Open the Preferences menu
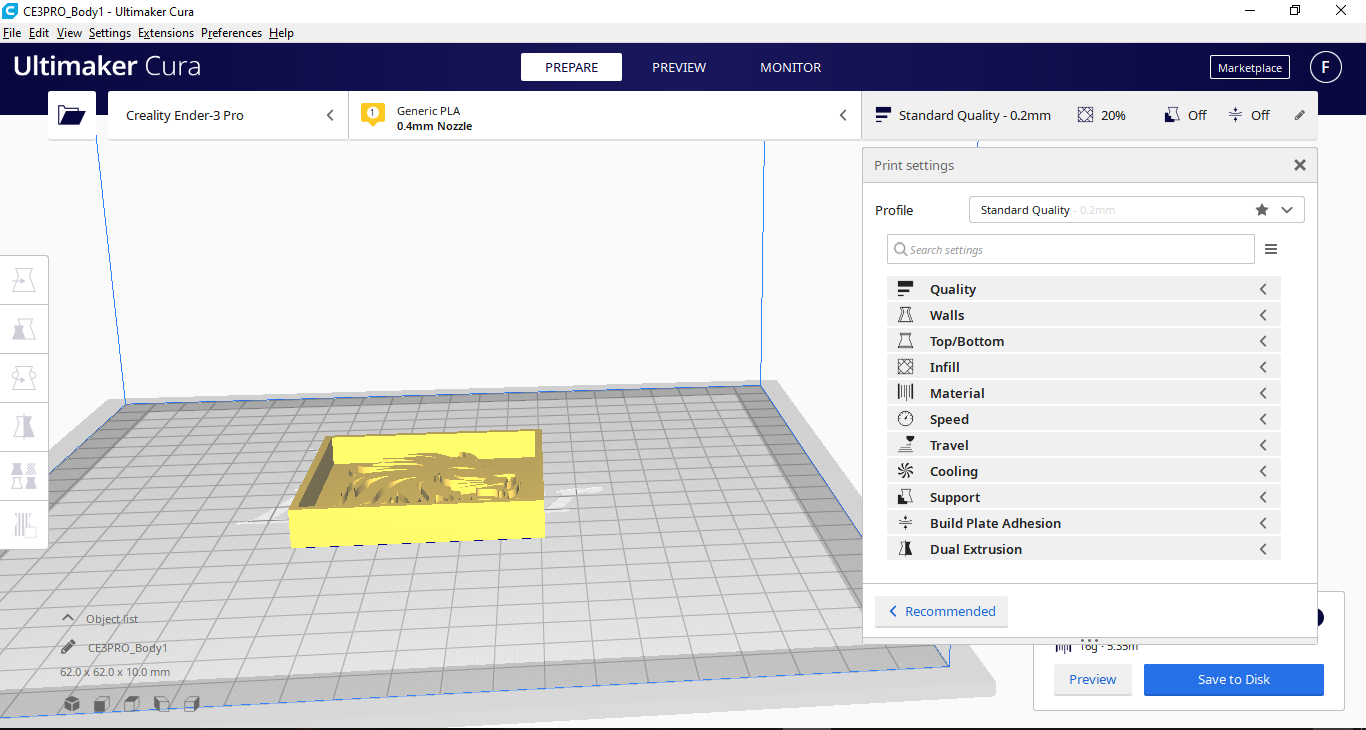The height and width of the screenshot is (730, 1366). coord(231,33)
